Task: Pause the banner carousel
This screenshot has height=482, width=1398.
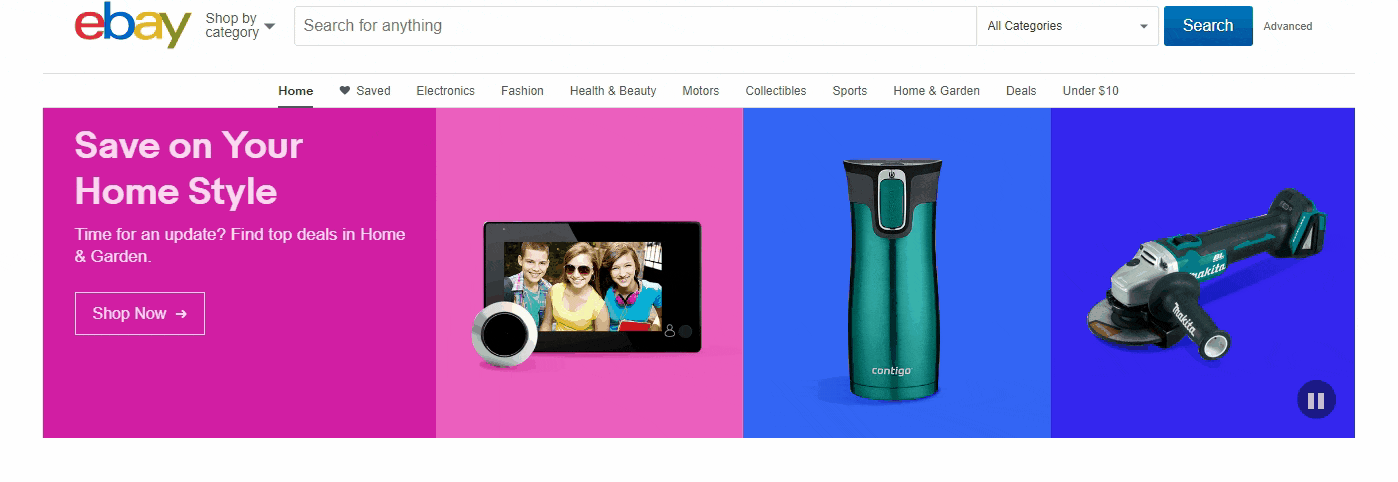Action: 1316,400
